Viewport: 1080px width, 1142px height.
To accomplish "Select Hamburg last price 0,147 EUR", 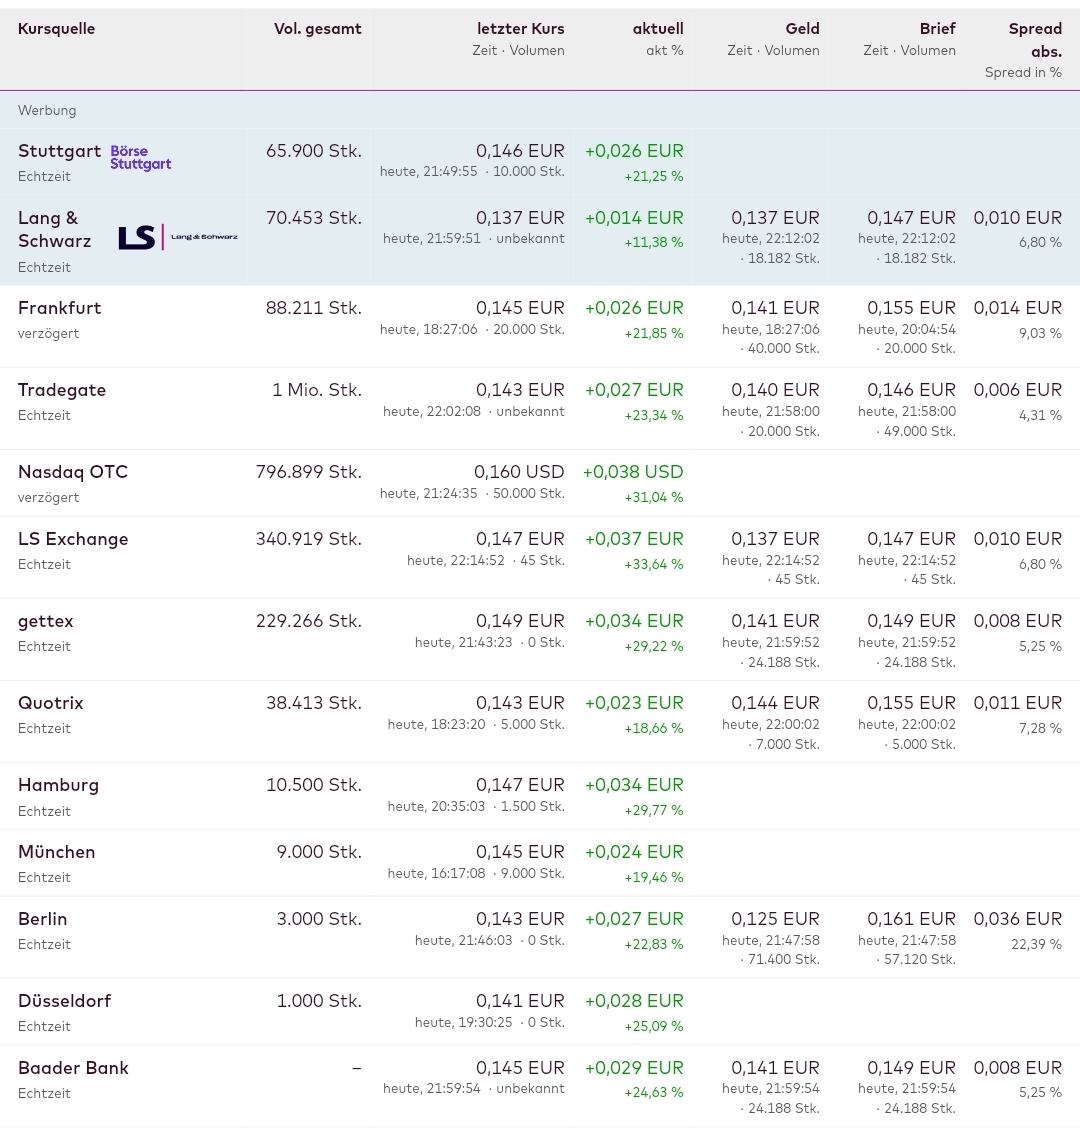I will coord(520,785).
